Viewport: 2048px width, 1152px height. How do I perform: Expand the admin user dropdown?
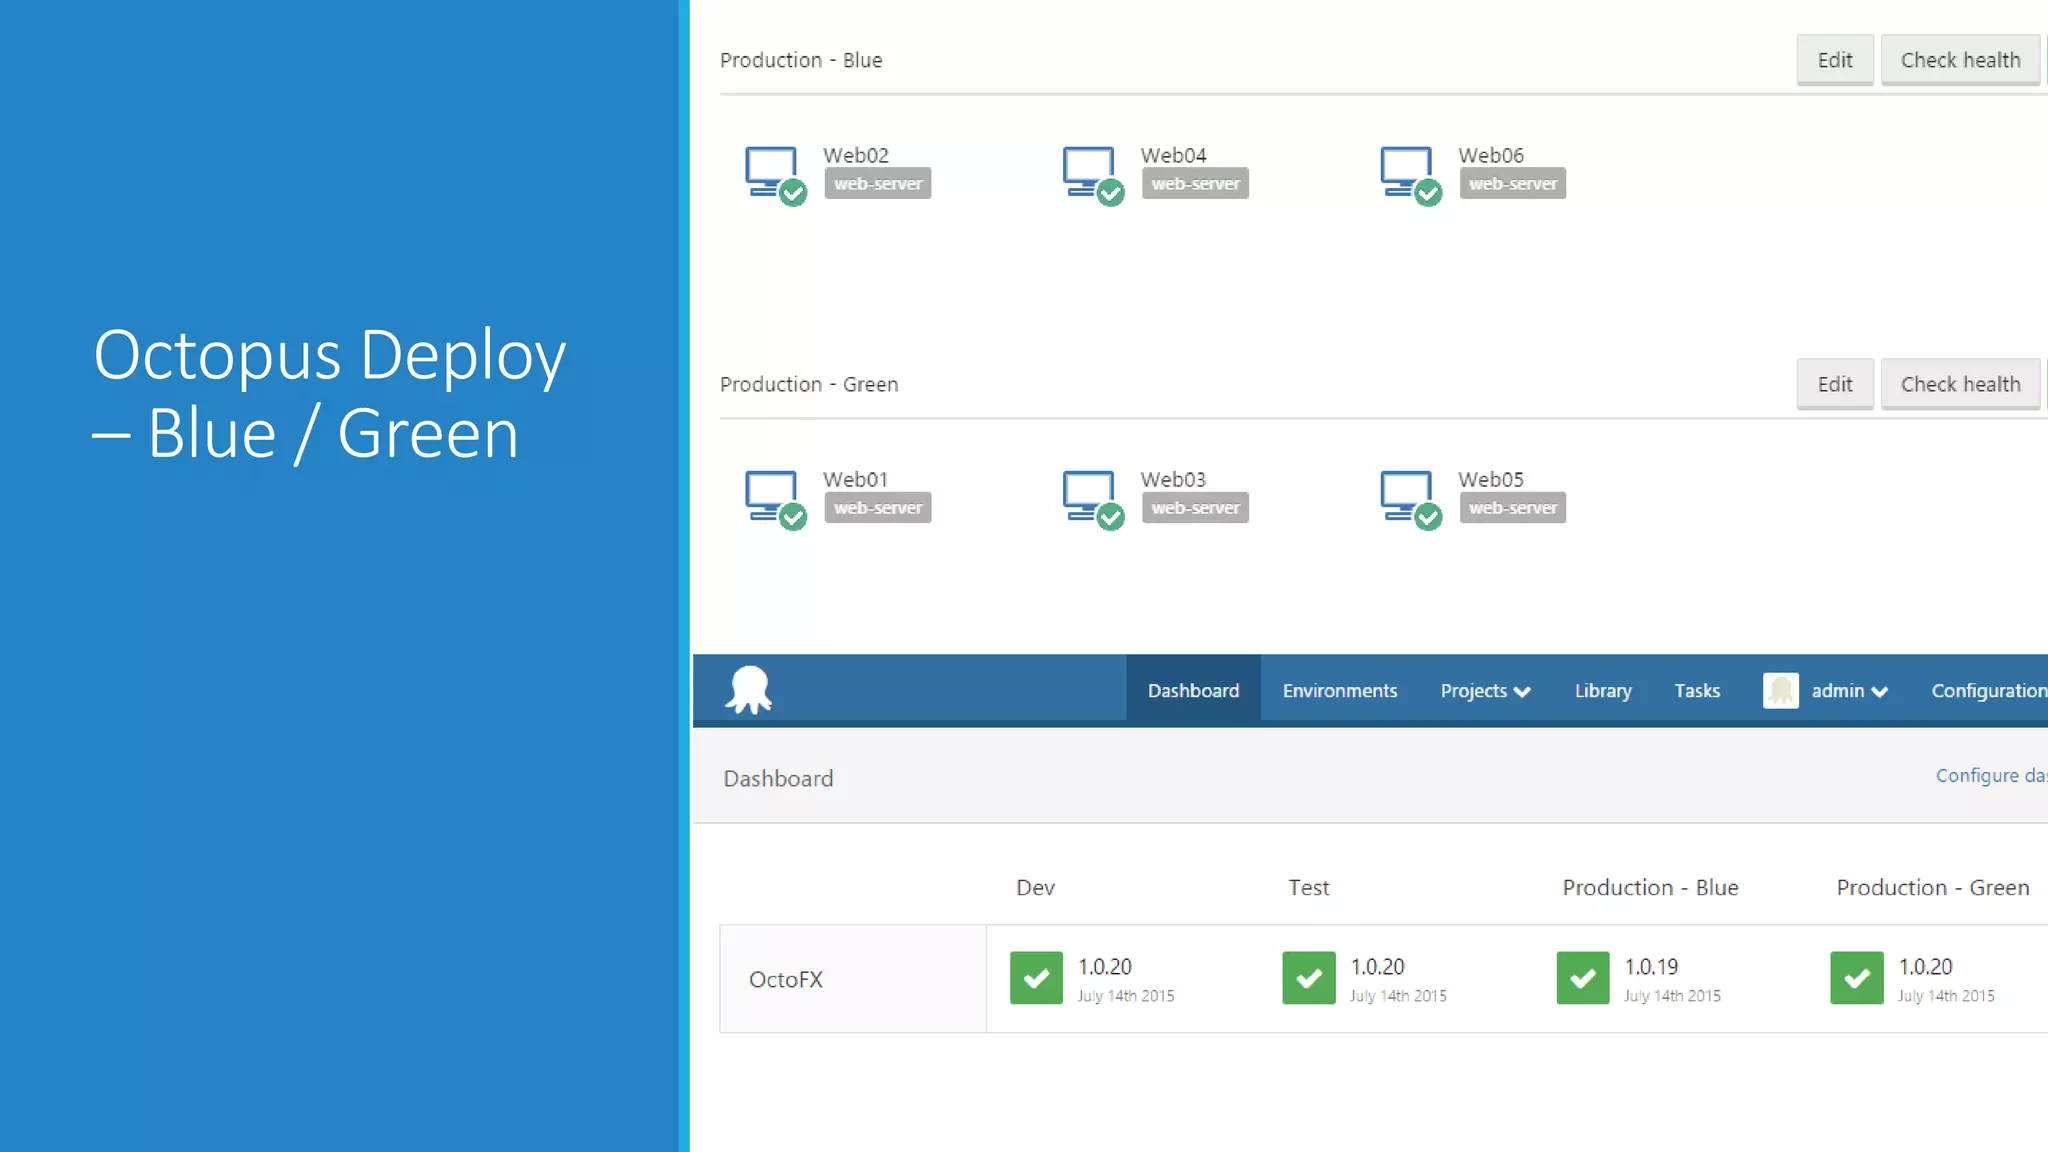(1849, 690)
